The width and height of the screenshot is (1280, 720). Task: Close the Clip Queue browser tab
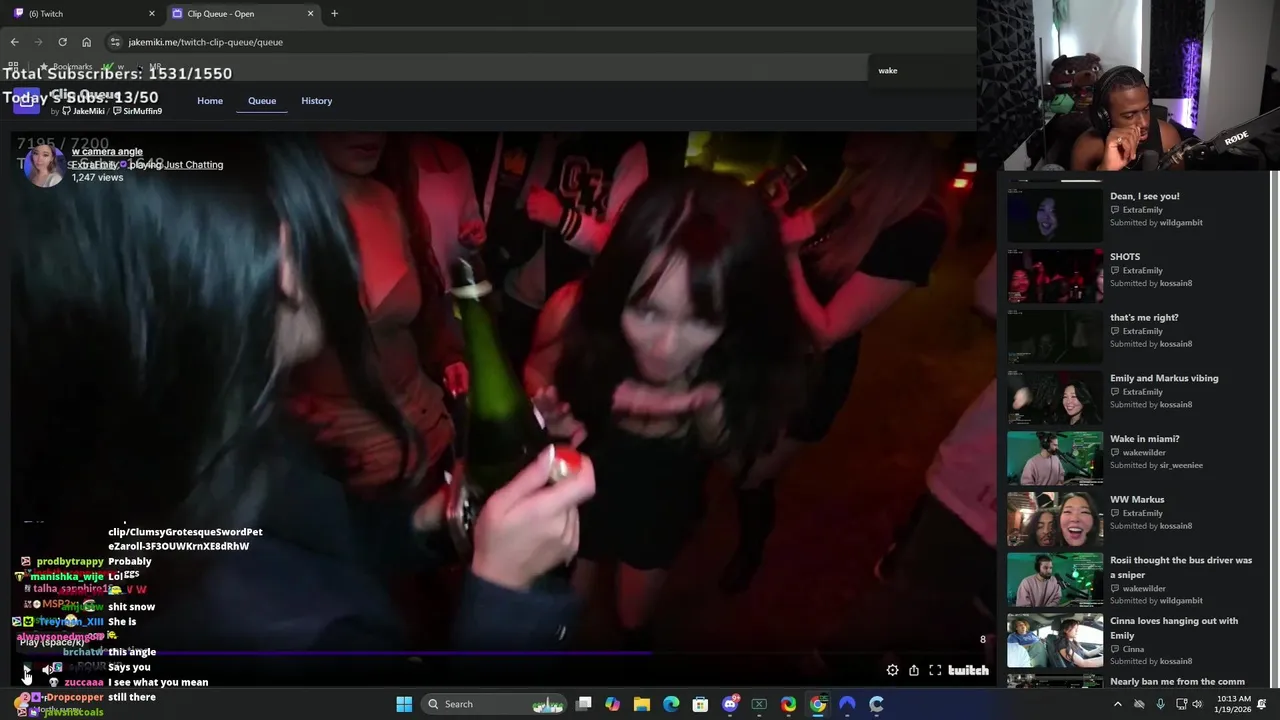tap(310, 14)
